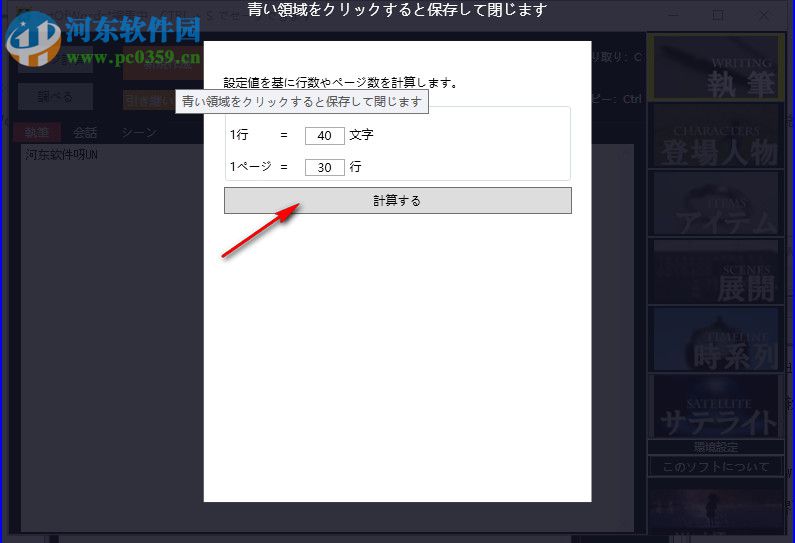Click the 環境設定 settings button
This screenshot has width=795, height=543.
tap(715, 447)
